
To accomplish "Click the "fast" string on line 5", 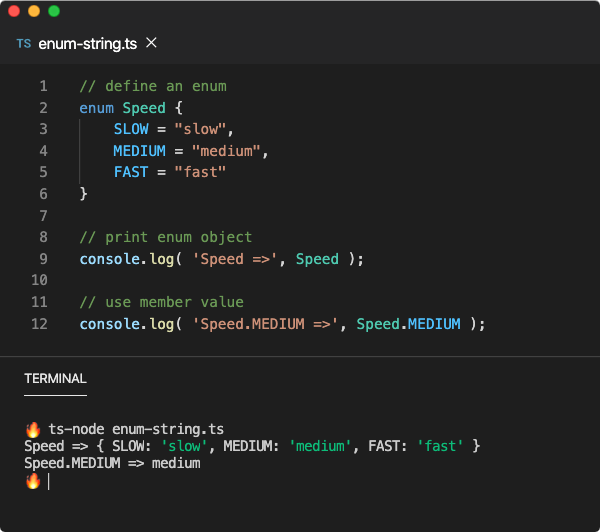I will tap(201, 172).
